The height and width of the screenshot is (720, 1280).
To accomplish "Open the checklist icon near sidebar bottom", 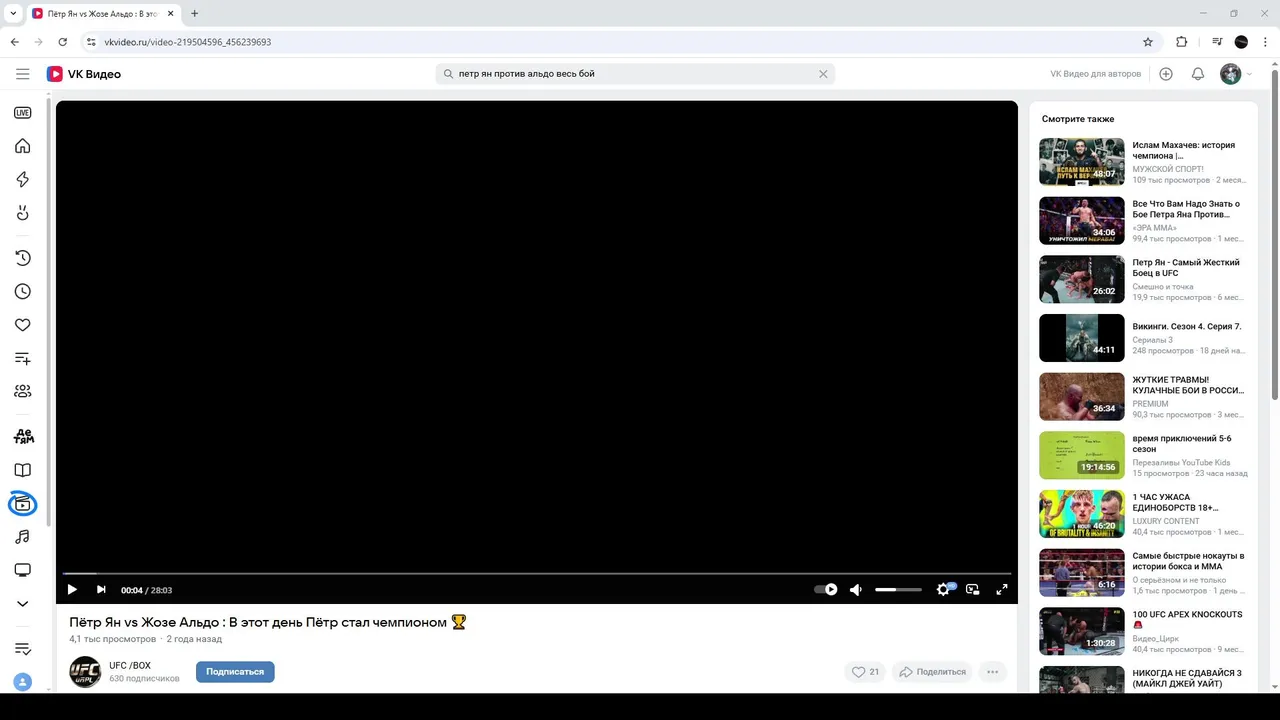I will 22,649.
